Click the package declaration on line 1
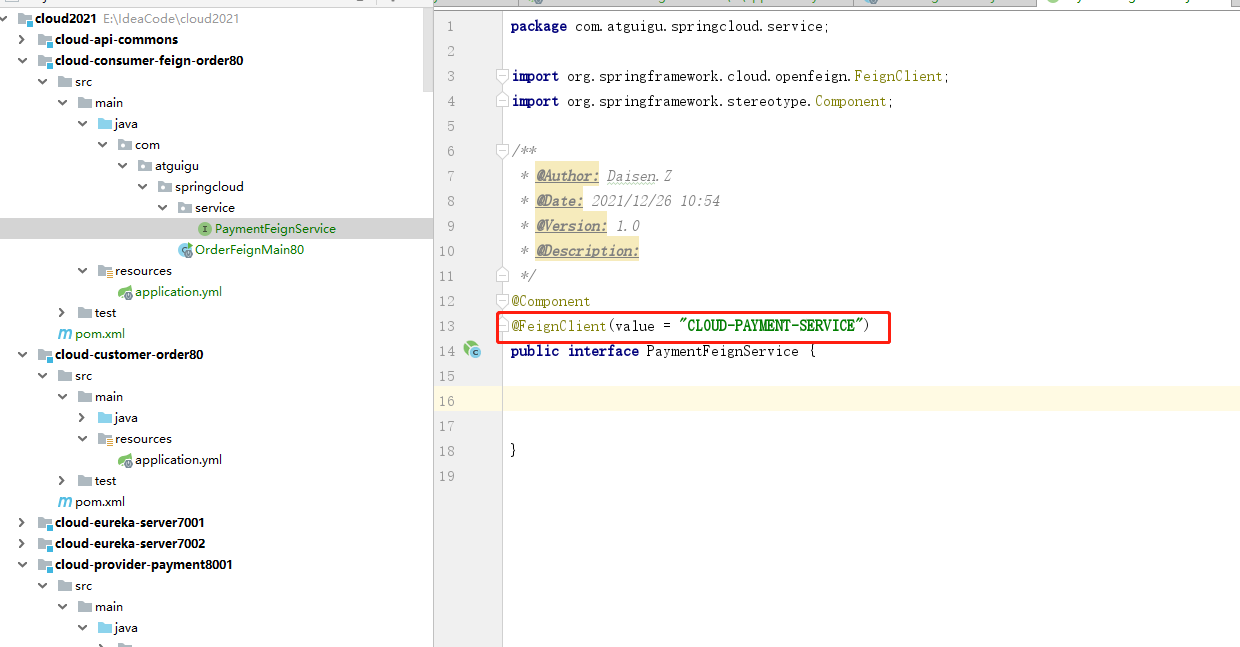The height and width of the screenshot is (647, 1240). 670,26
